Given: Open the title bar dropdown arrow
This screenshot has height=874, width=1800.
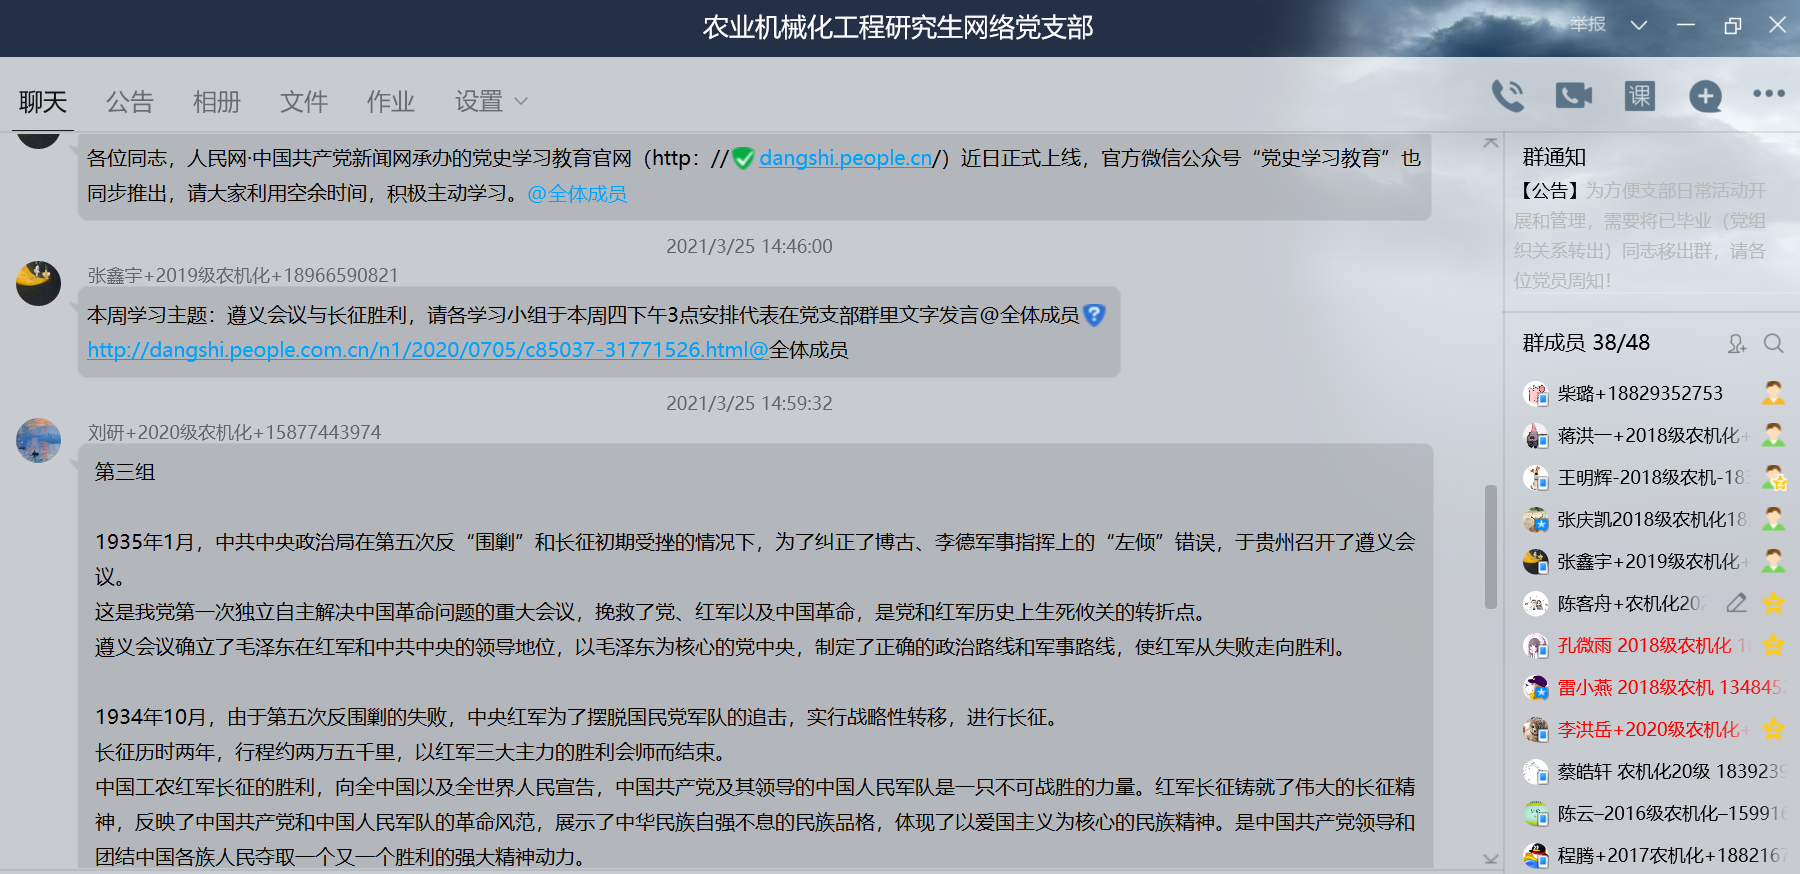Looking at the screenshot, I should tap(1638, 26).
